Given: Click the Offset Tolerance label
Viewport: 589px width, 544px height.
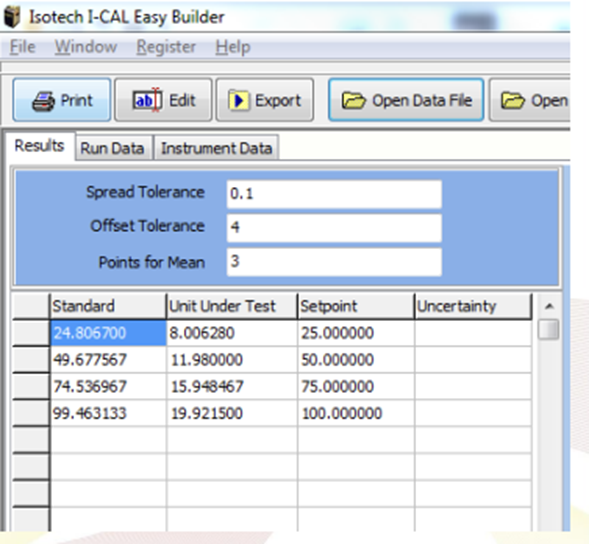Looking at the screenshot, I should (x=147, y=226).
